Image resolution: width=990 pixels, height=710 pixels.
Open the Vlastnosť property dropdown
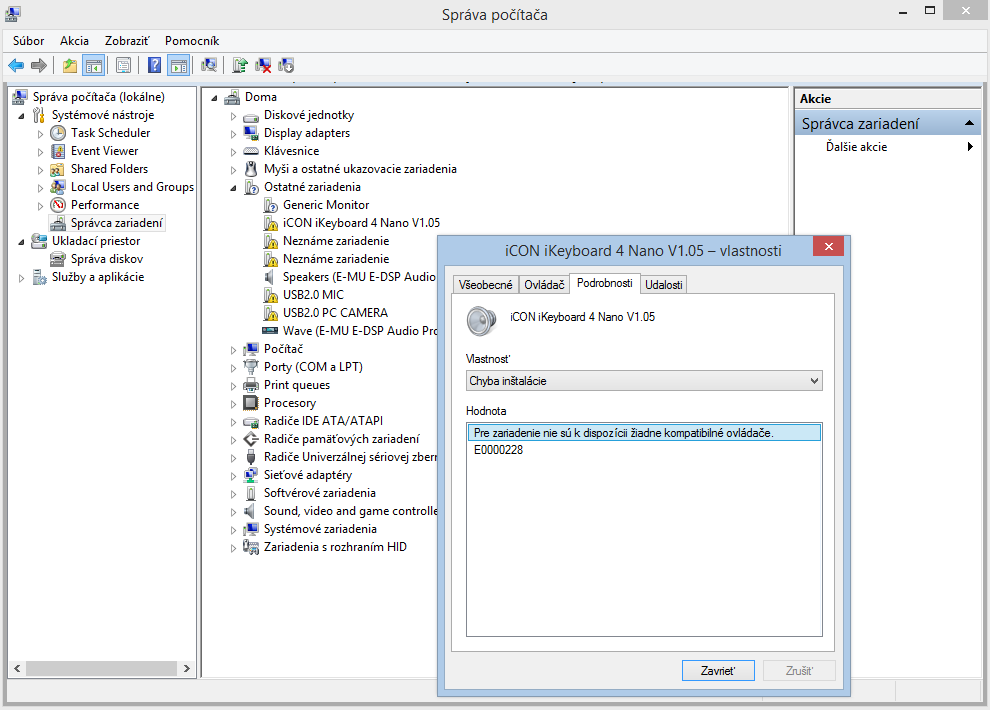pos(644,381)
